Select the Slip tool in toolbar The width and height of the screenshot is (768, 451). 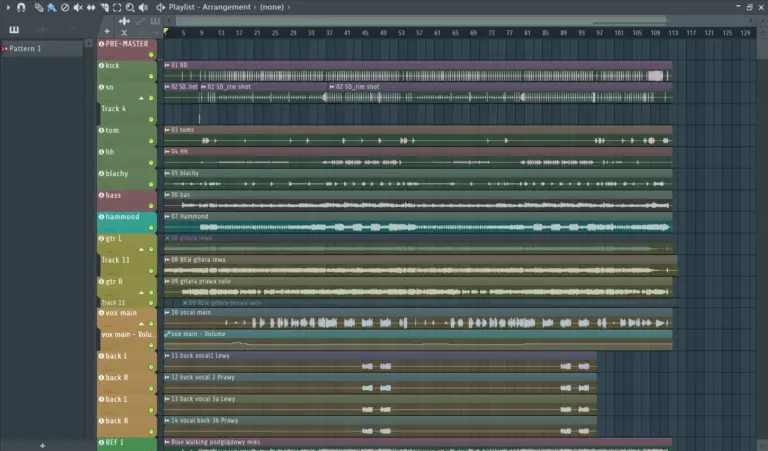[x=91, y=7]
